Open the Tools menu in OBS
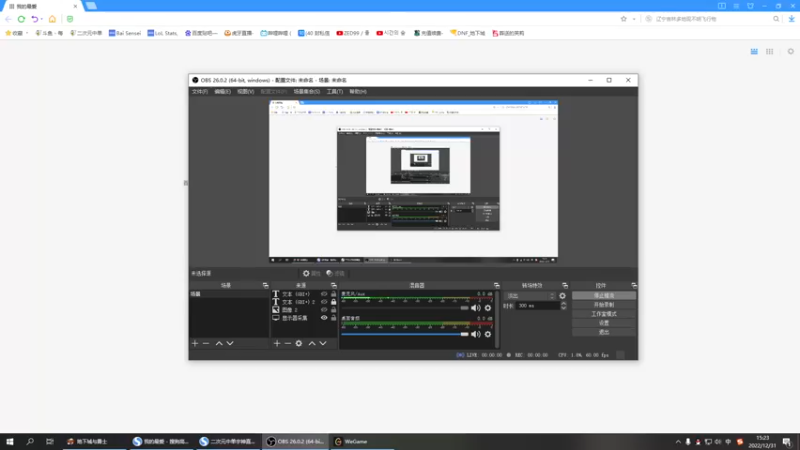Image resolution: width=800 pixels, height=450 pixels. [x=335, y=91]
